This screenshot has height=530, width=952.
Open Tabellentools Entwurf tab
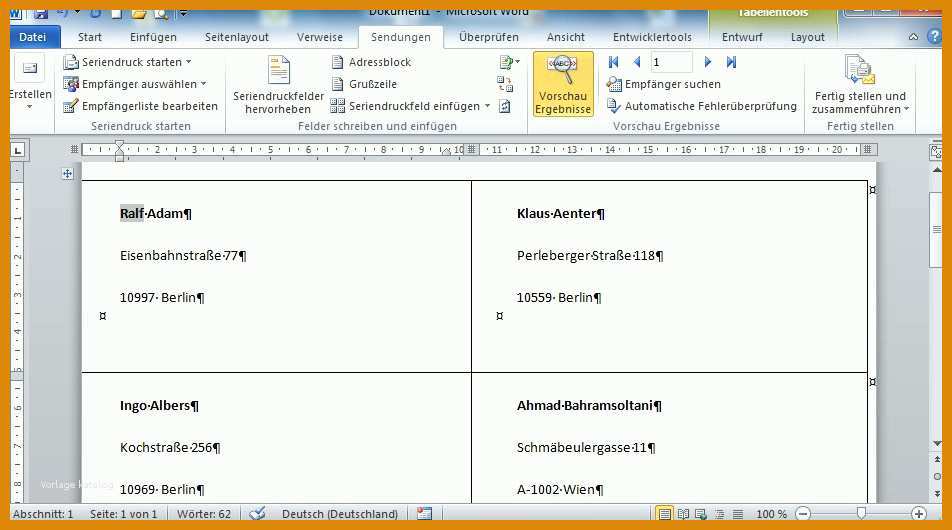coord(742,37)
